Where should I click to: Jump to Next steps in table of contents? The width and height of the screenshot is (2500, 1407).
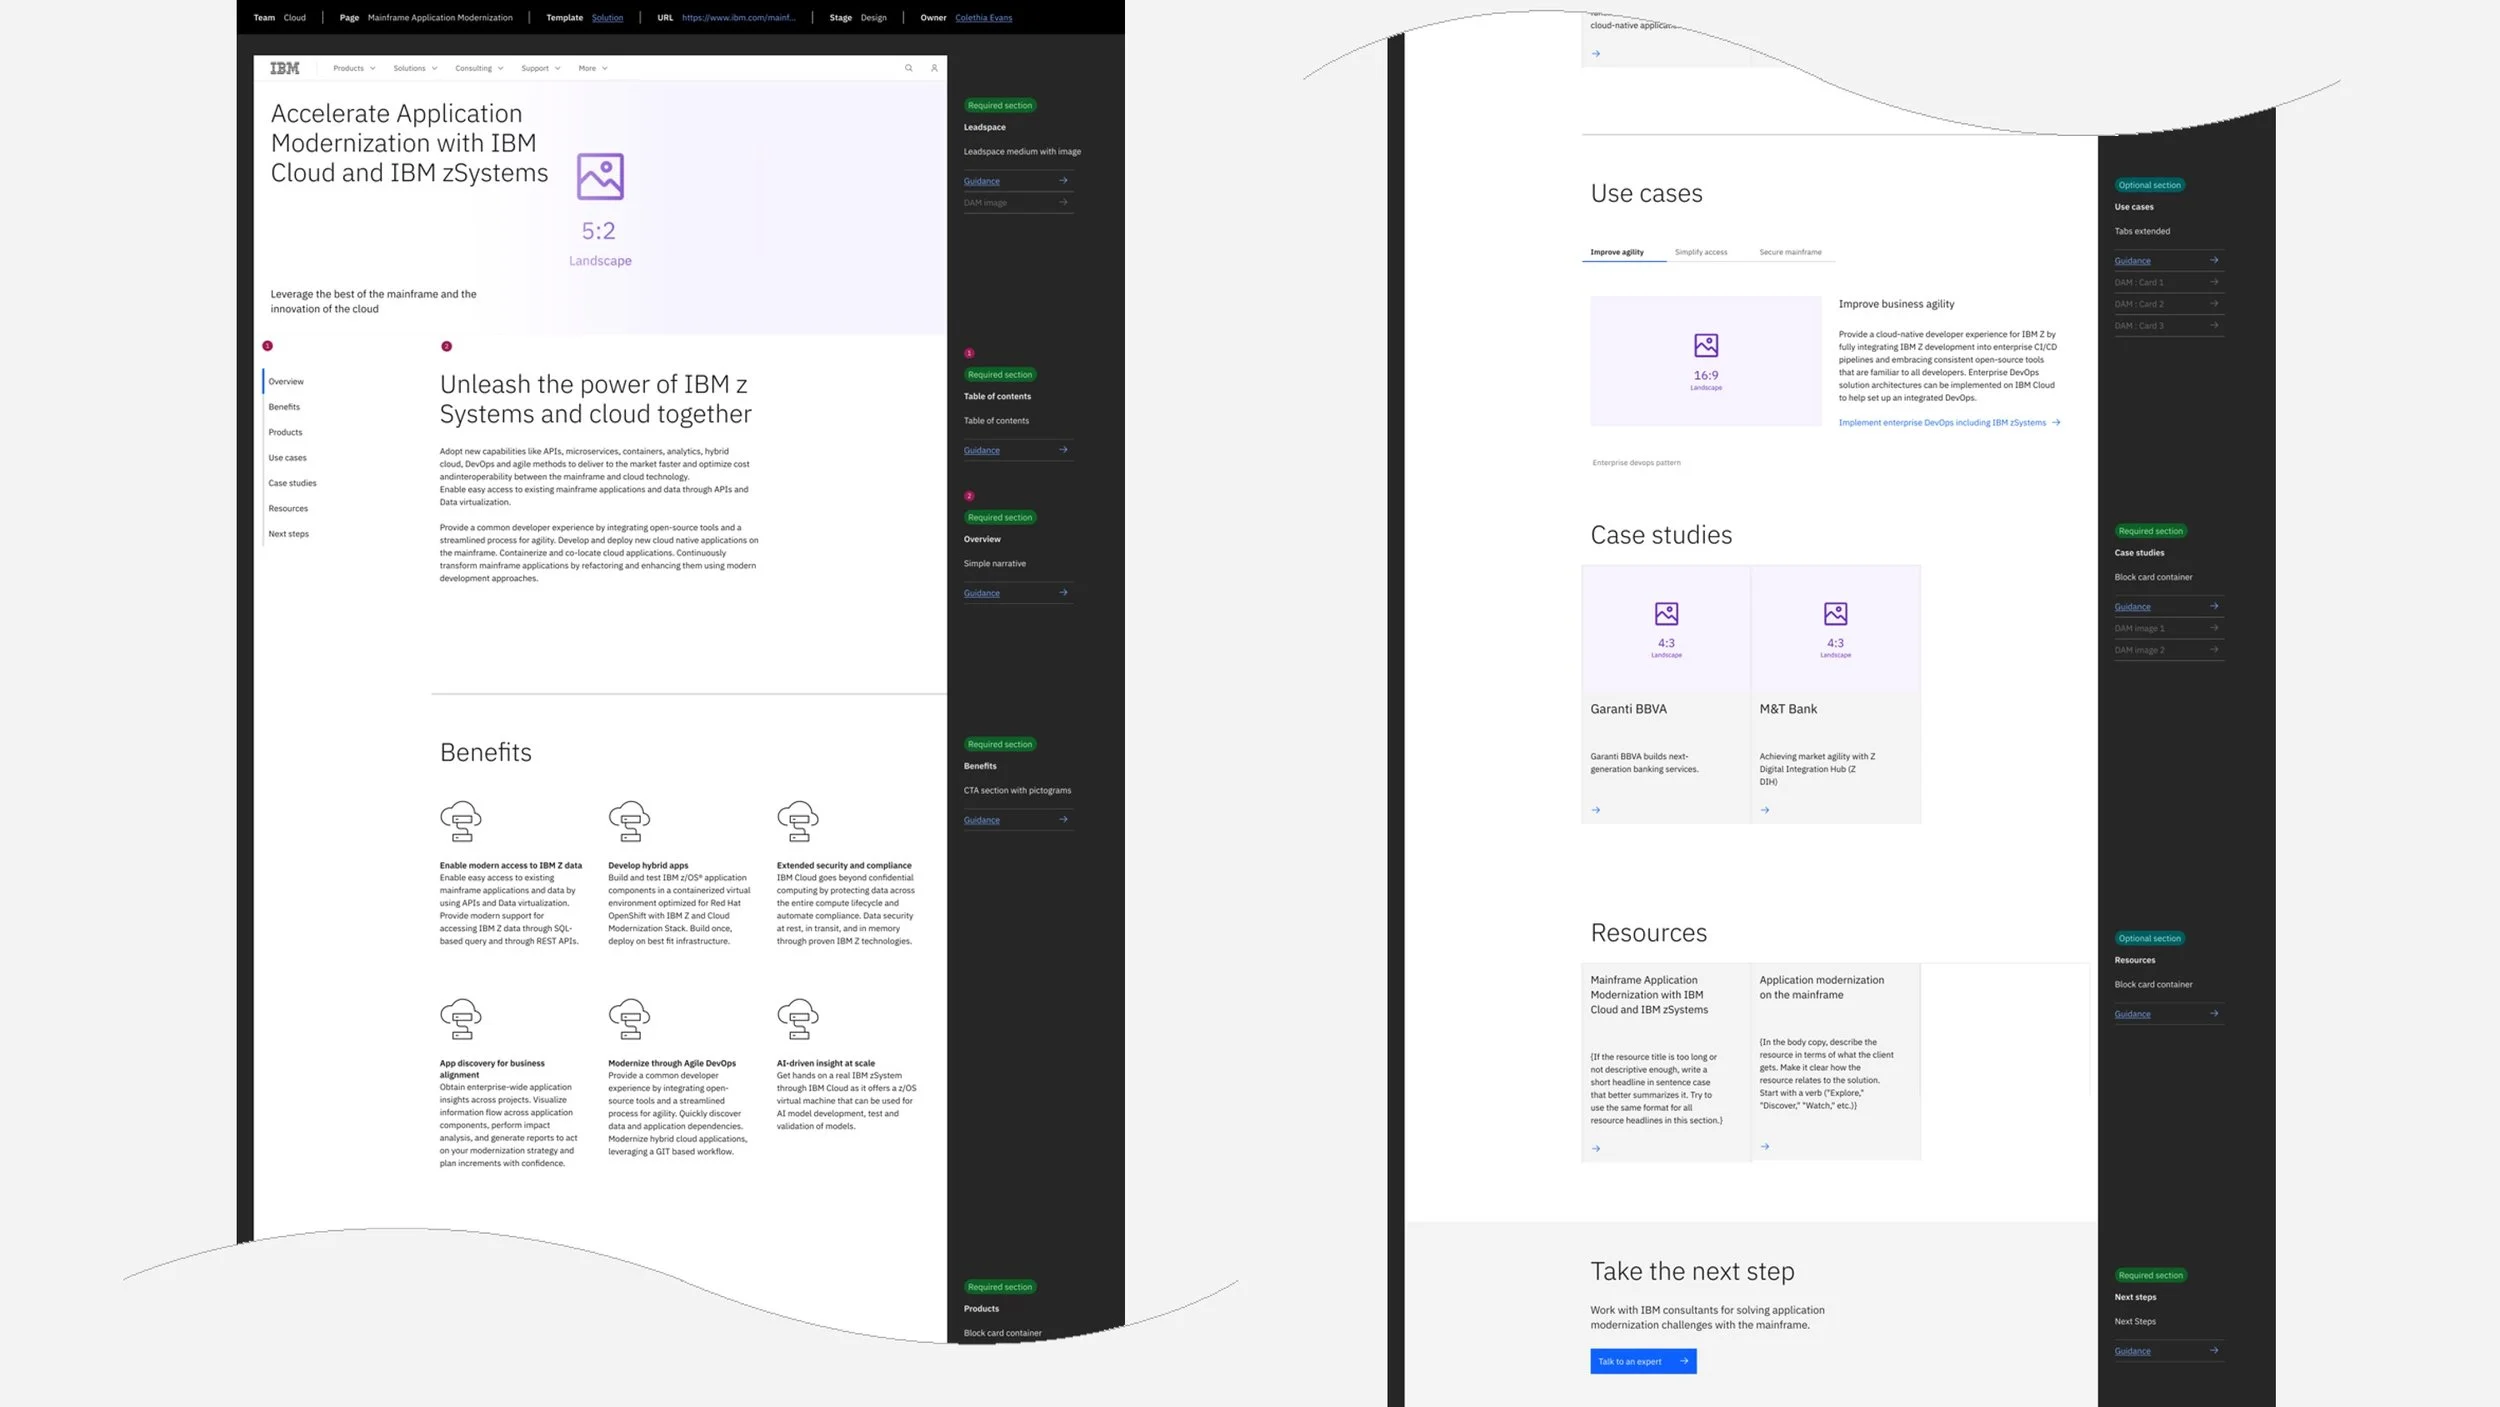point(288,534)
